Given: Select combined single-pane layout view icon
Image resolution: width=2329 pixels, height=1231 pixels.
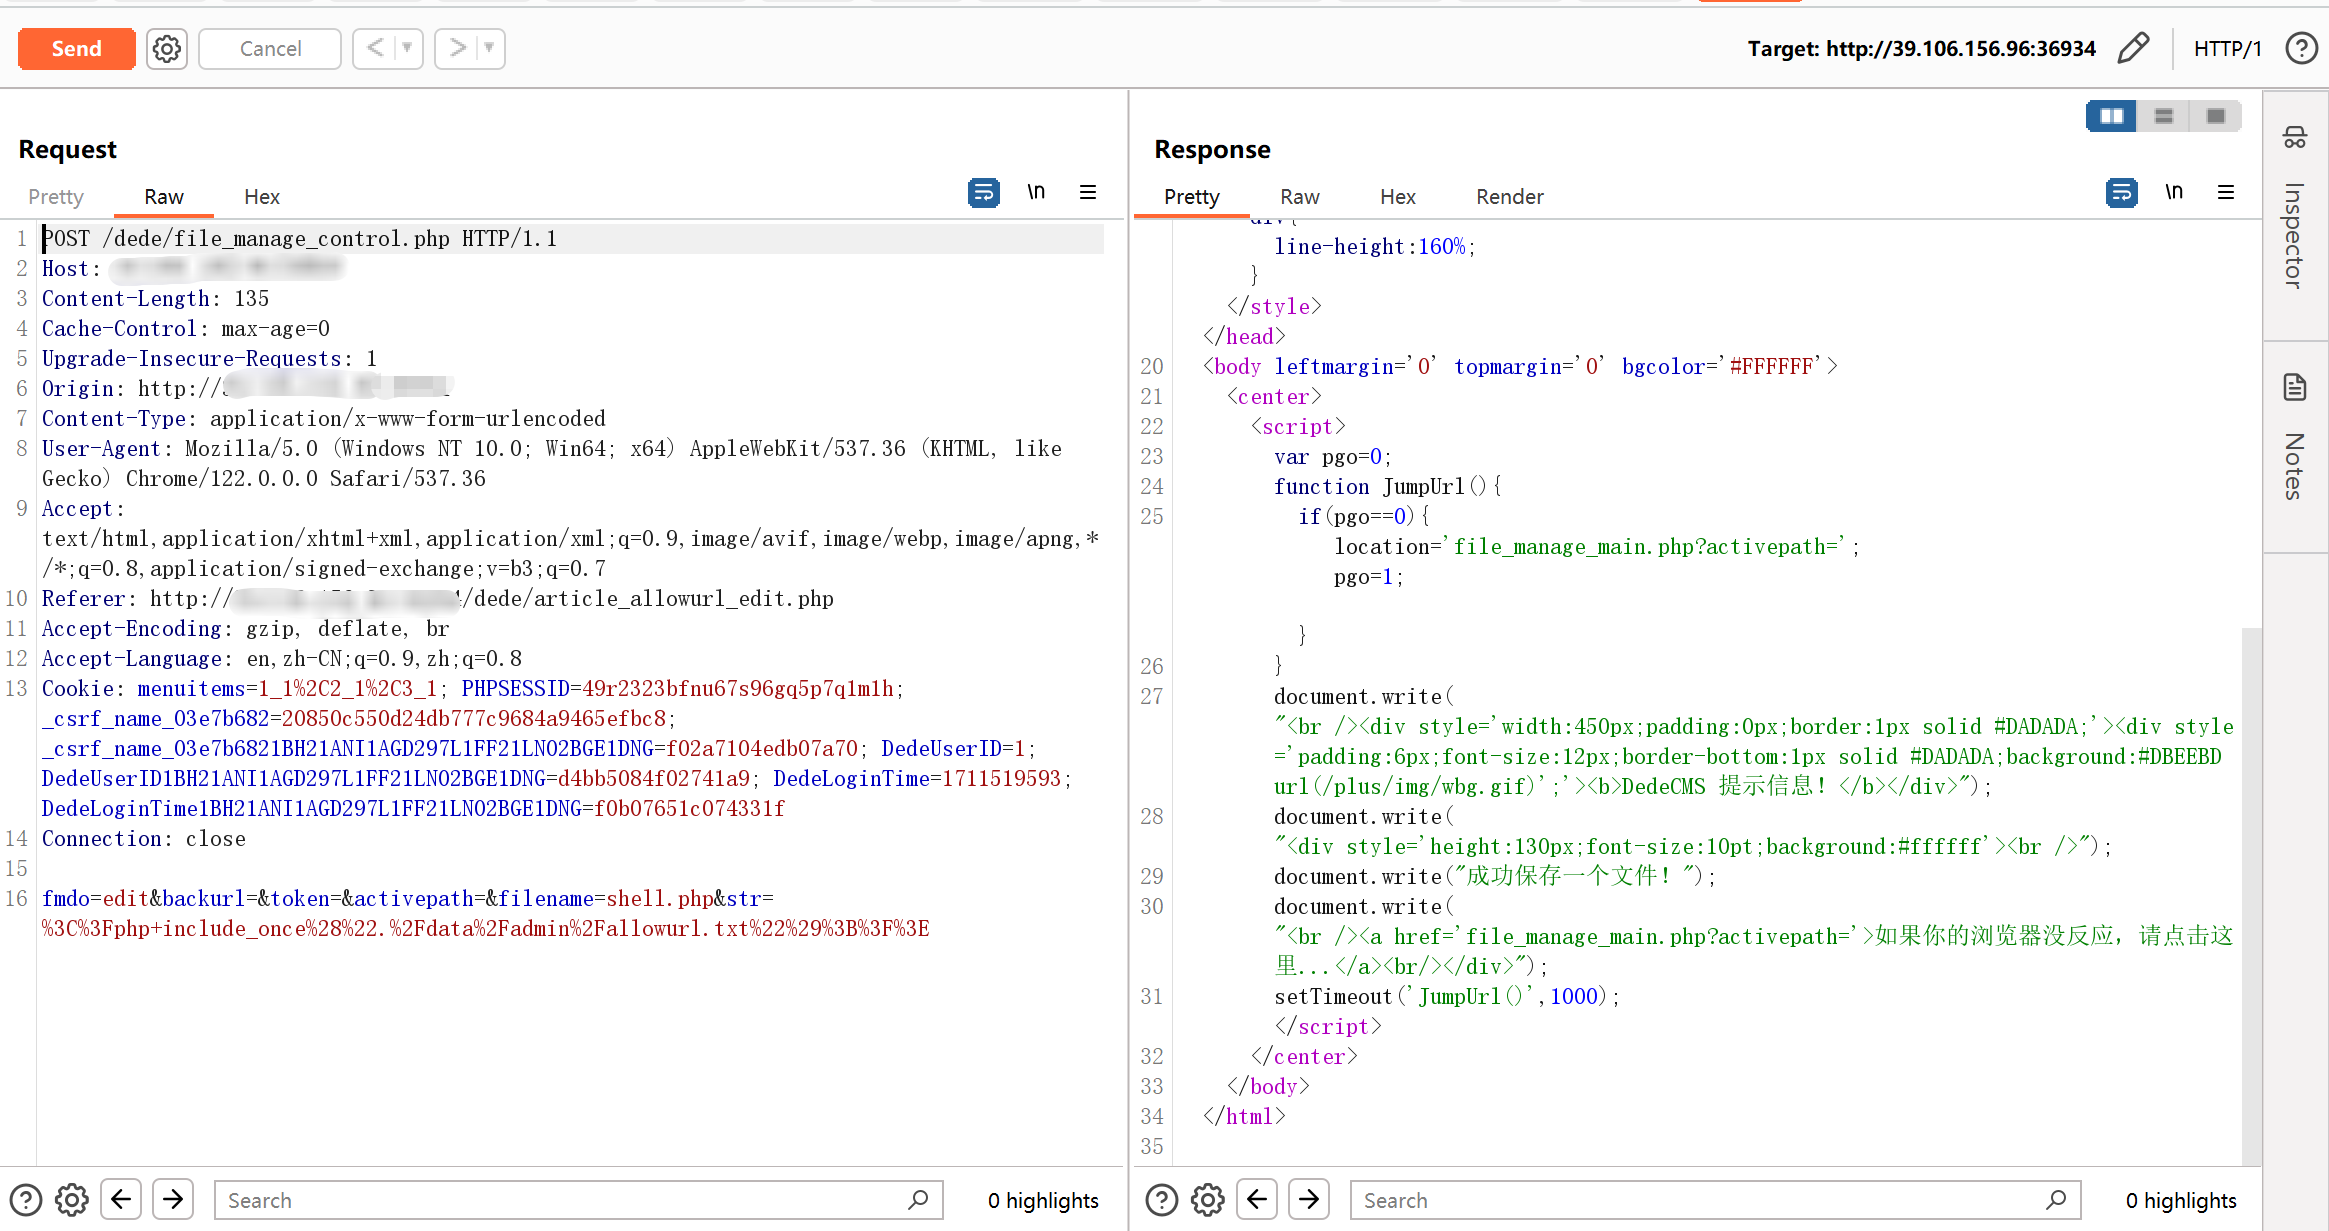Looking at the screenshot, I should (2215, 116).
